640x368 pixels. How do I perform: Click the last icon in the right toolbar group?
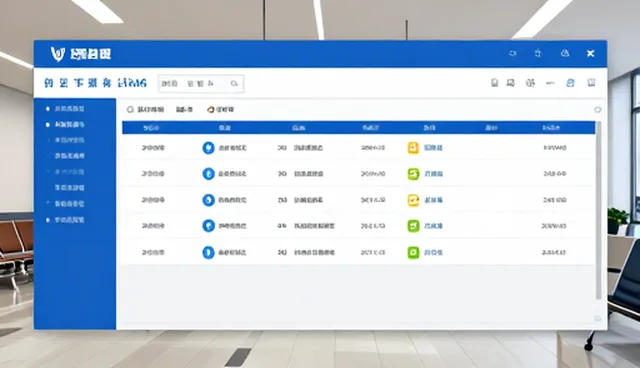click(591, 83)
